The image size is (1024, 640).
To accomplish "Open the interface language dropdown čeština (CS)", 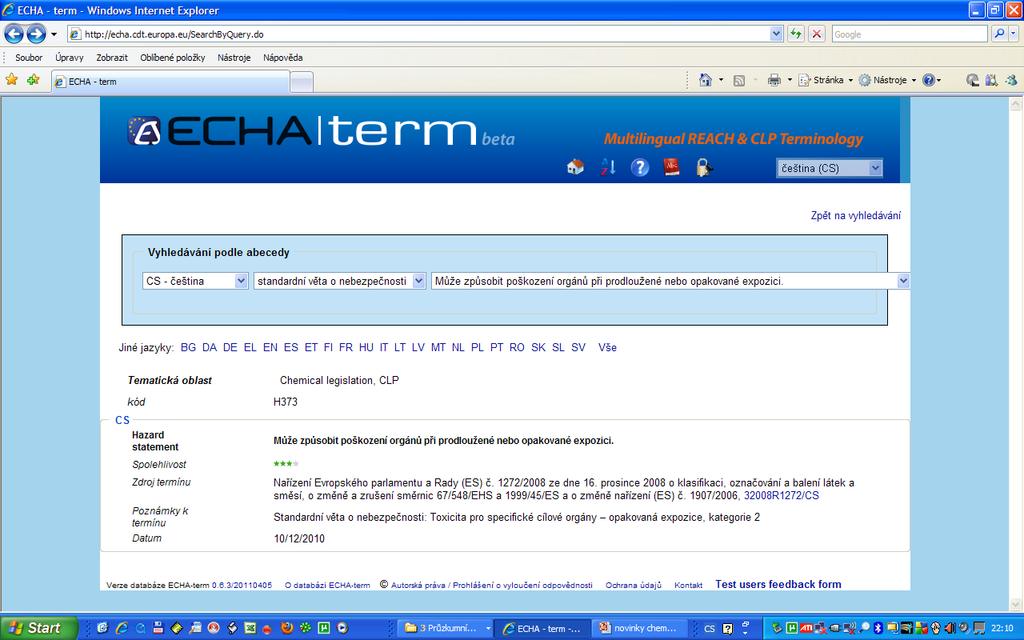I will point(829,168).
